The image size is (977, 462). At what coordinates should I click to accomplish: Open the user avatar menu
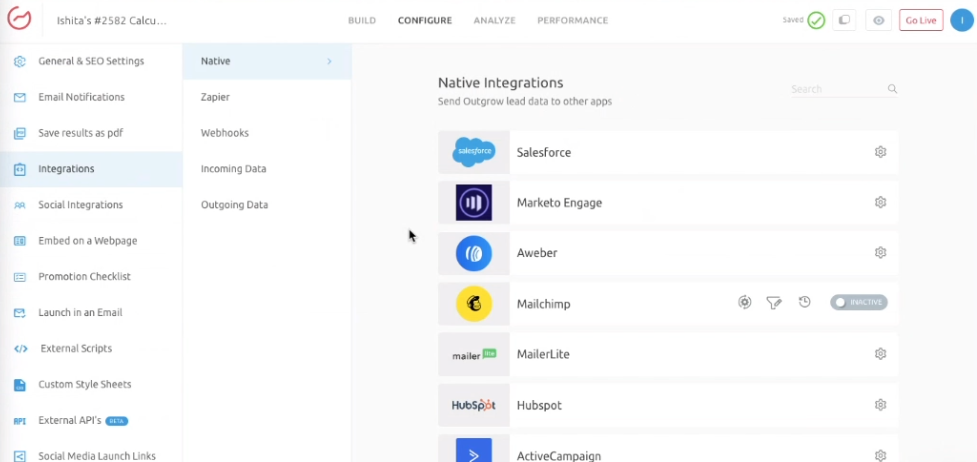tap(962, 20)
